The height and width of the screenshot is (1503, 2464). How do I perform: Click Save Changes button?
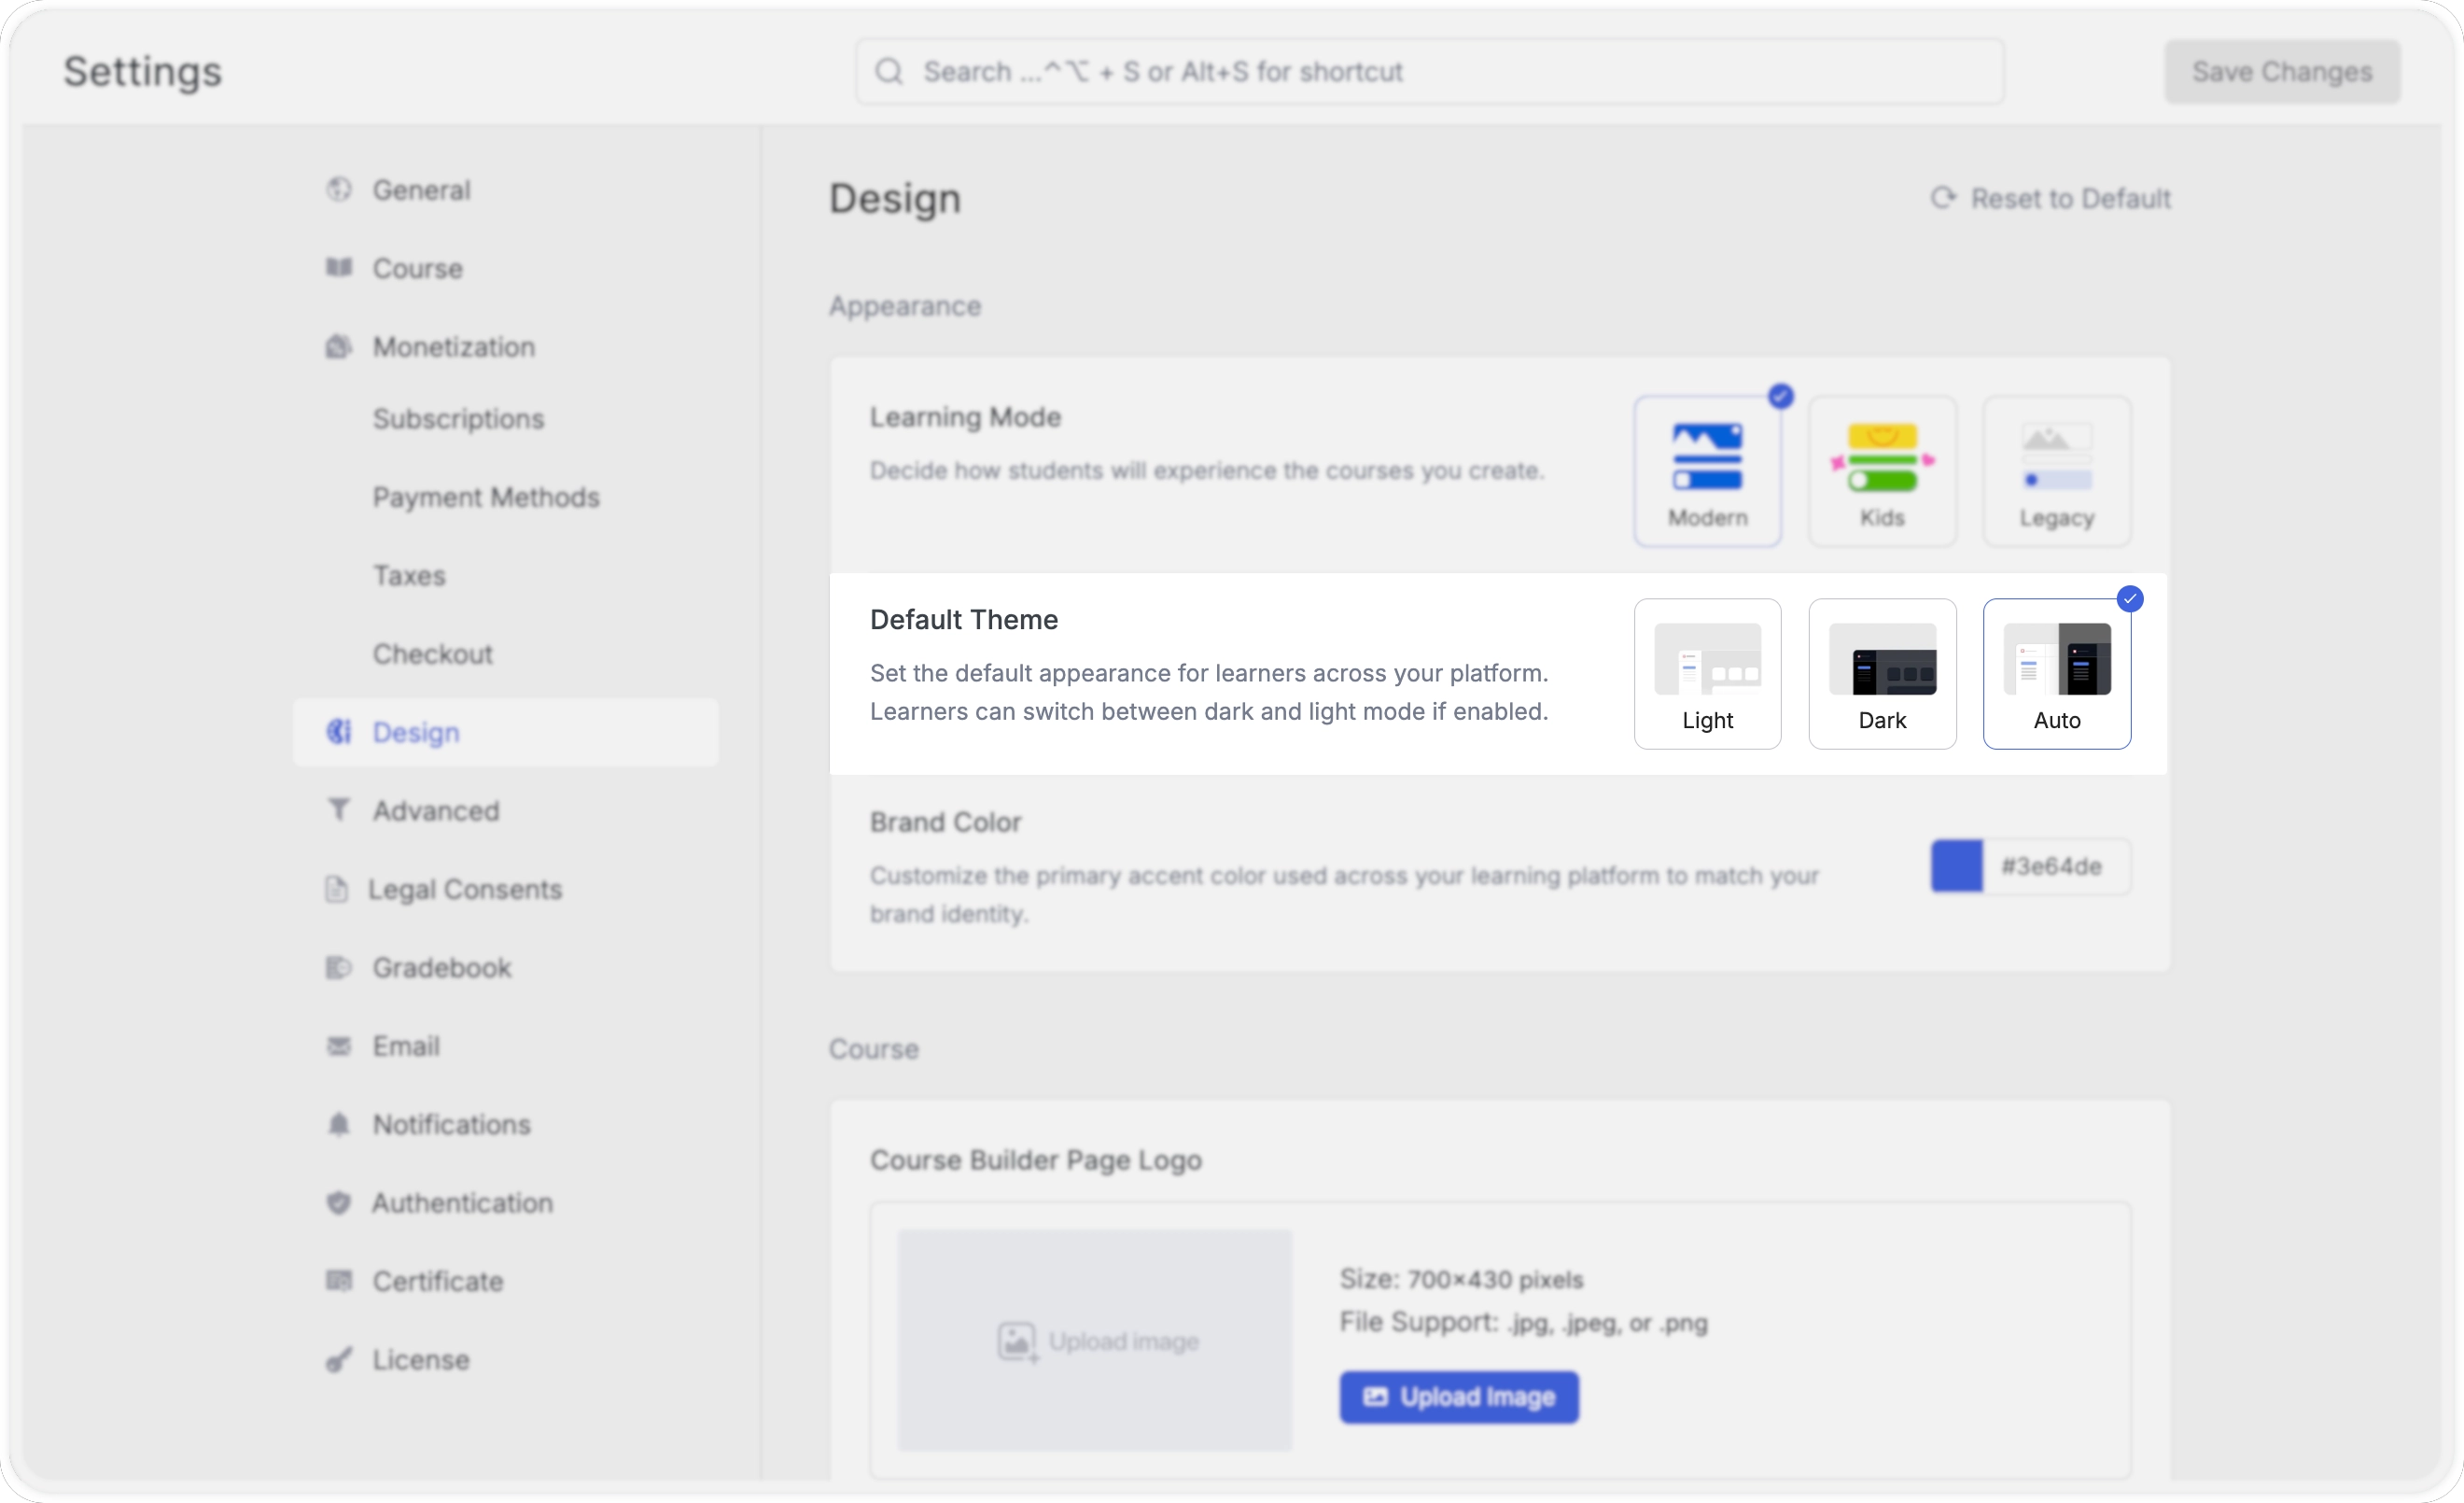(x=2282, y=71)
